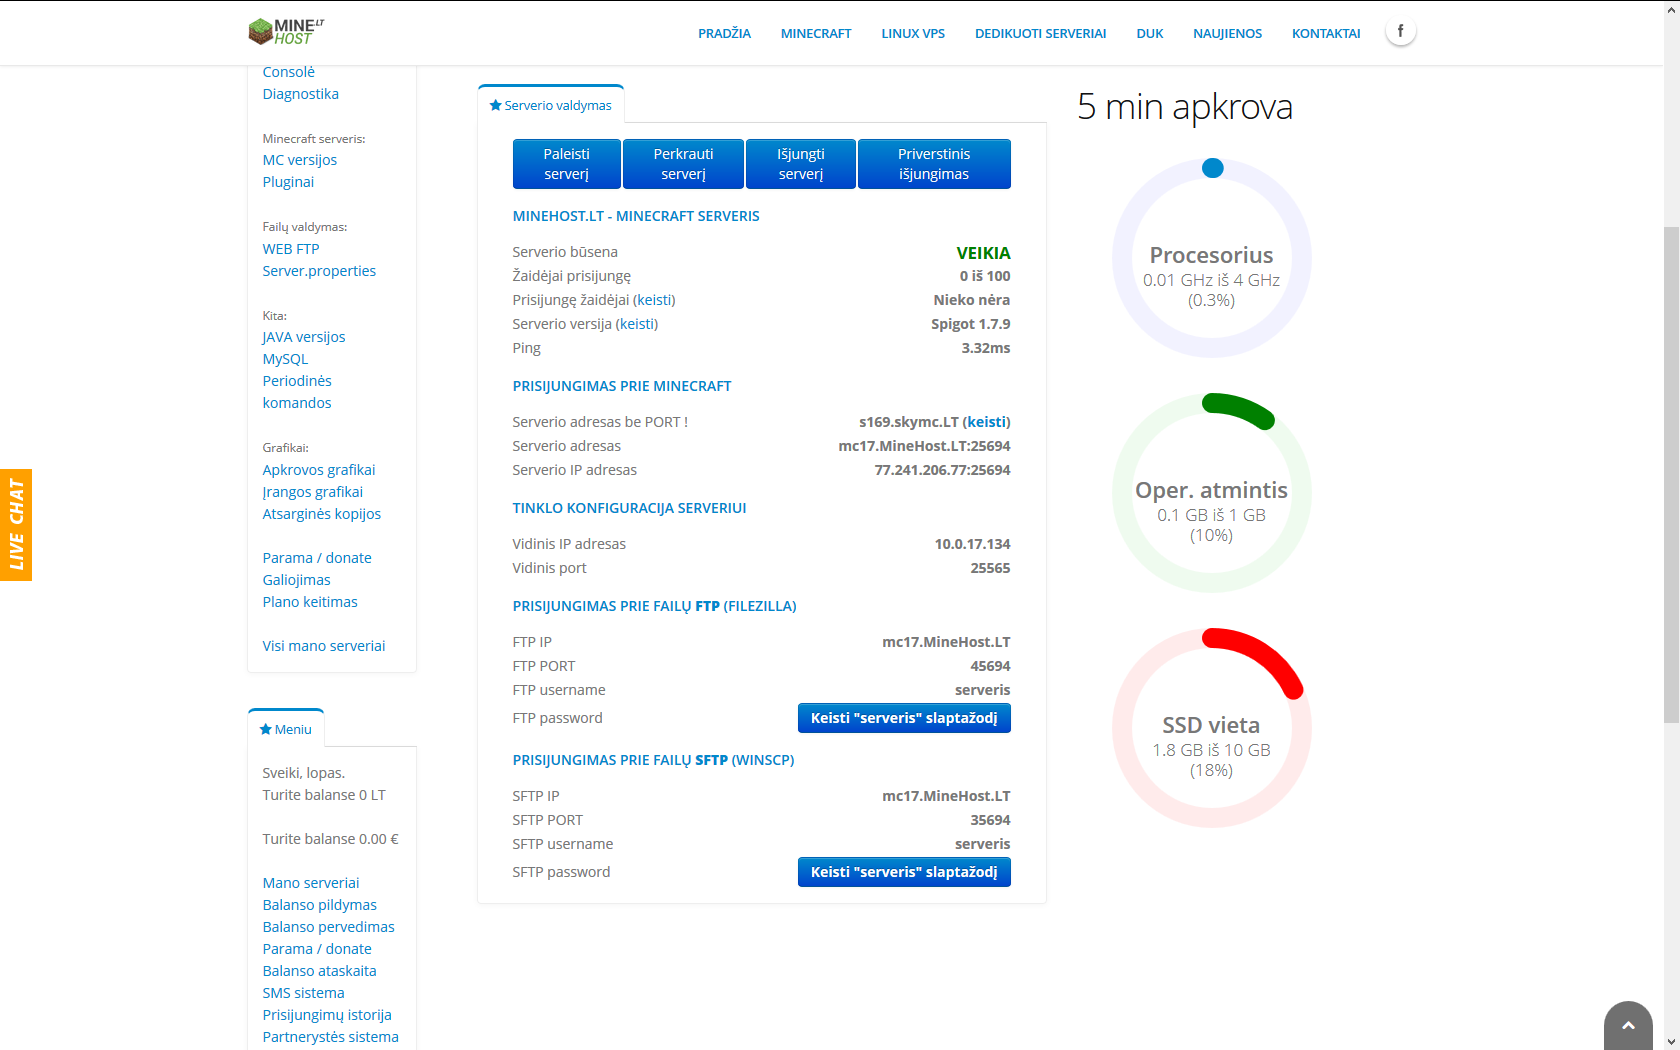
Task: Open the Facebook page icon
Action: point(1400,32)
